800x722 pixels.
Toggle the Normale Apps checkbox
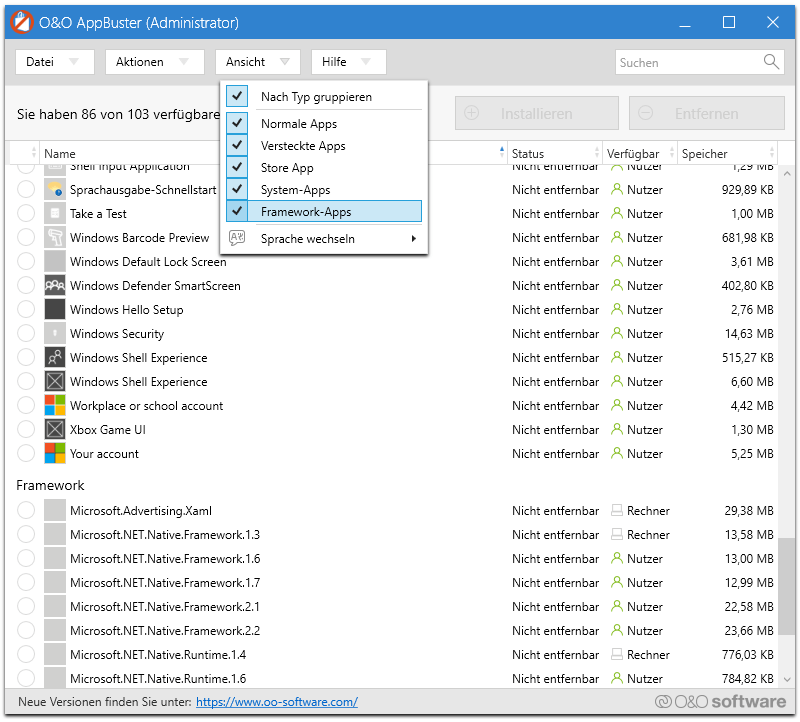pyautogui.click(x=237, y=123)
